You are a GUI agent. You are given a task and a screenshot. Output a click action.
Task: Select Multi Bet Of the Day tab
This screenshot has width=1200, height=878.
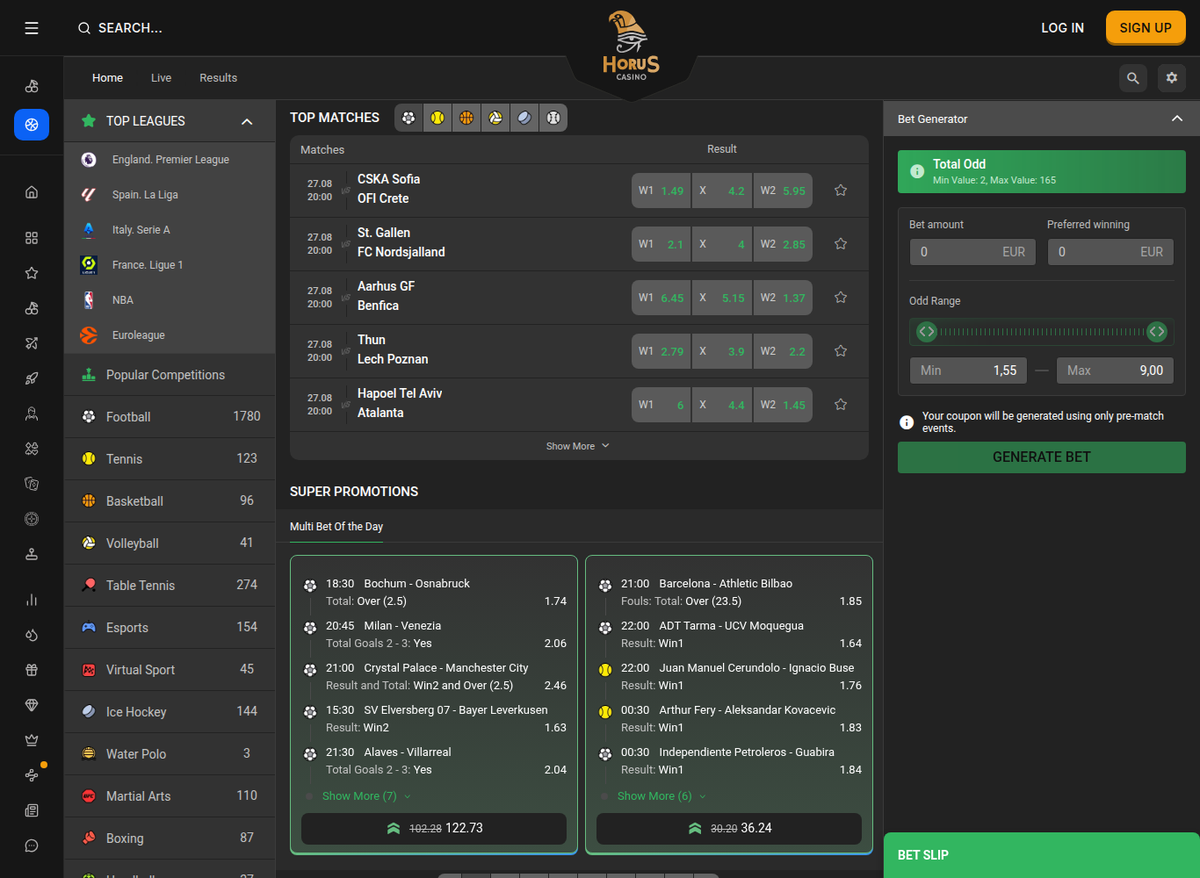click(x=336, y=526)
